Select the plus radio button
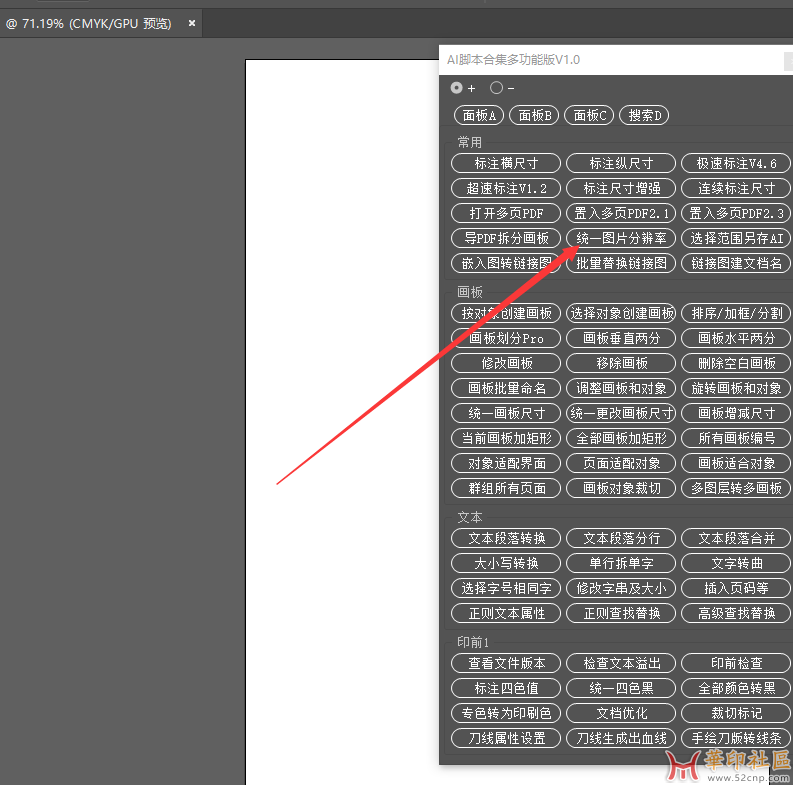 click(x=457, y=88)
